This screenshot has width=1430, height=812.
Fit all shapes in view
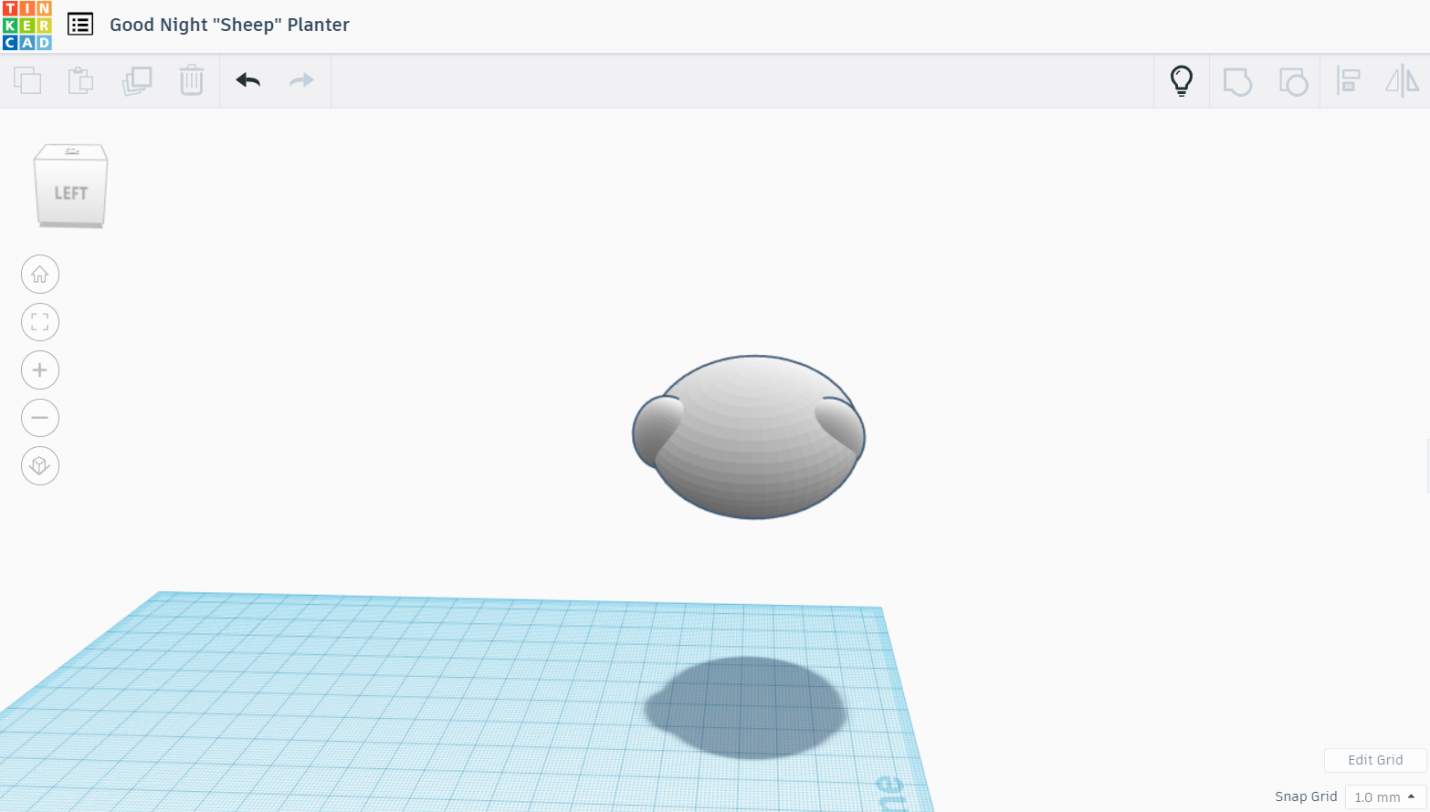[40, 322]
